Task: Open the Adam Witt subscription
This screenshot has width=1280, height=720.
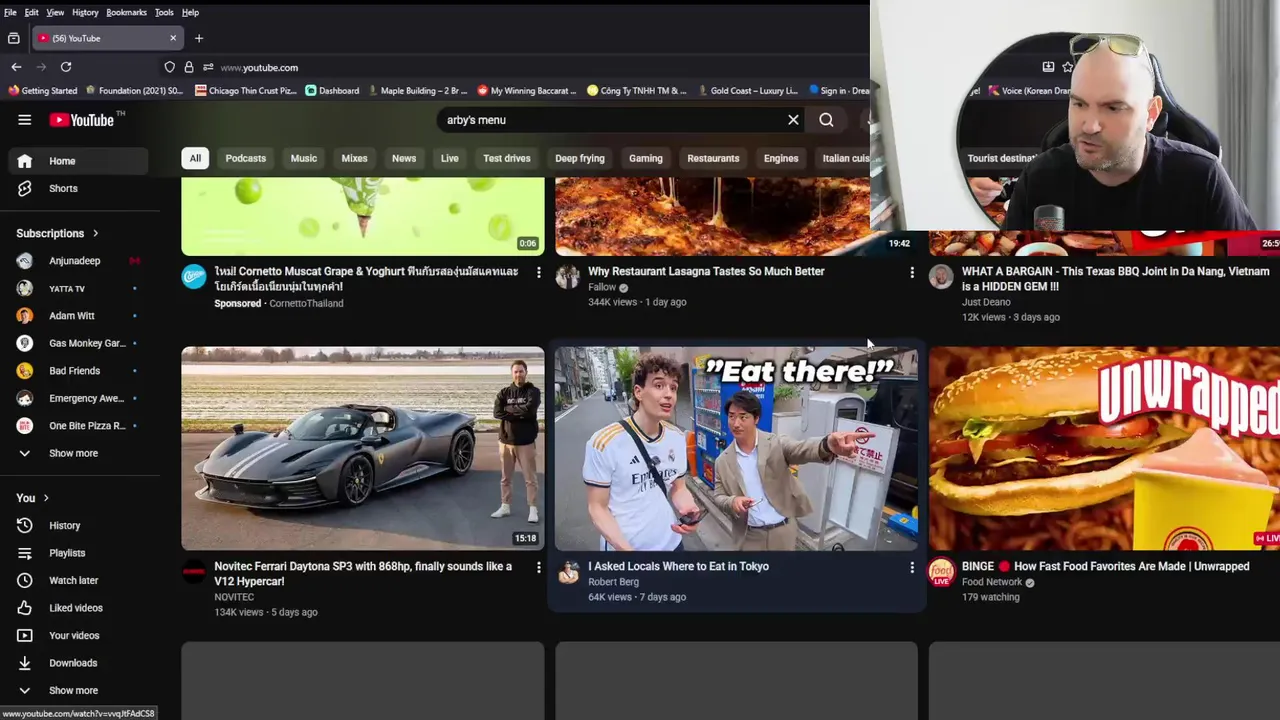Action: click(x=78, y=316)
